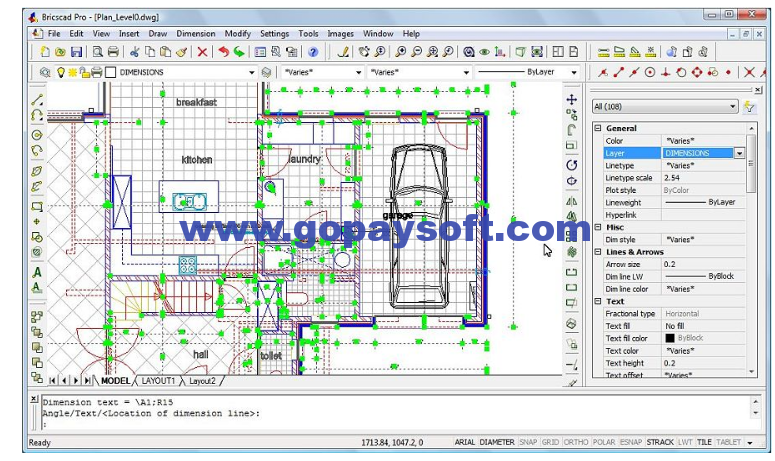The image size is (775, 461).
Task: Click the Arrow size 0.2 value field
Action: click(703, 264)
